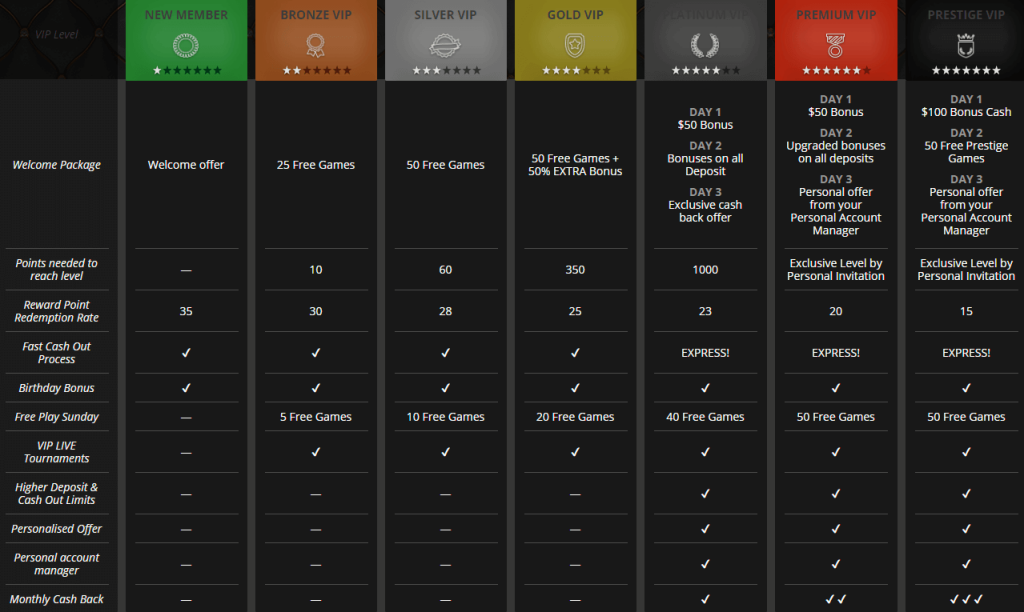The width and height of the screenshot is (1024, 612).
Task: Click the Gold VIP Fast Cash Out checkmark
Action: (x=575, y=353)
